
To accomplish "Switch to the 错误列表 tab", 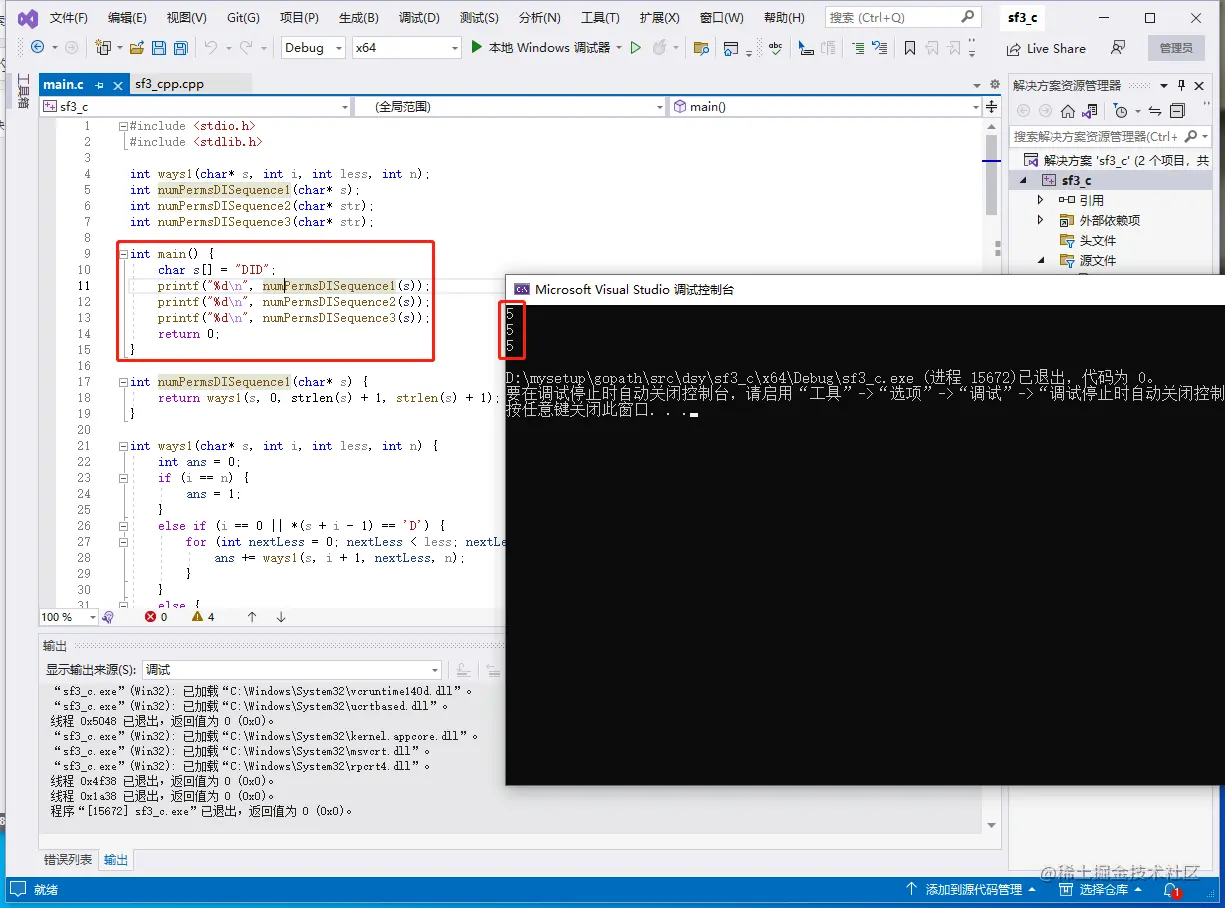I will pos(68,860).
